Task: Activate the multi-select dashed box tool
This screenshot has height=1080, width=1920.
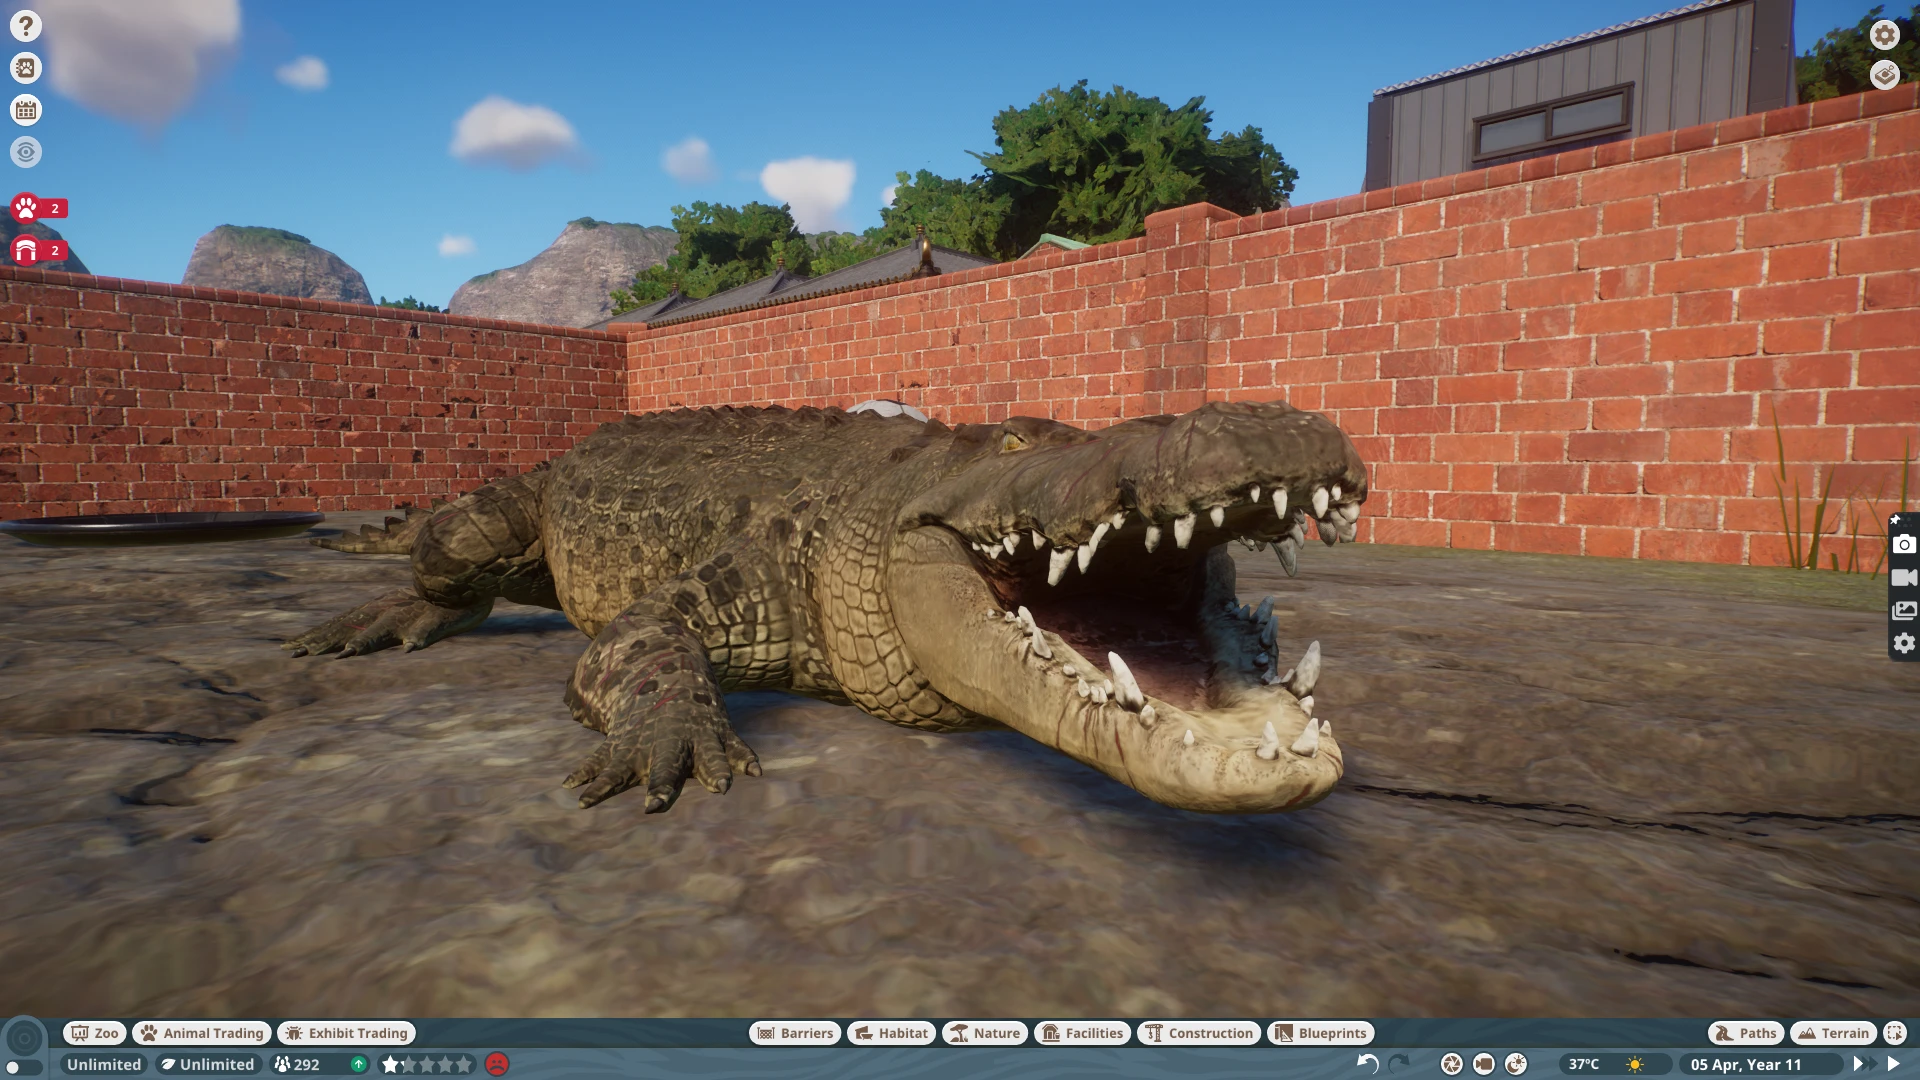Action: [x=1895, y=1033]
